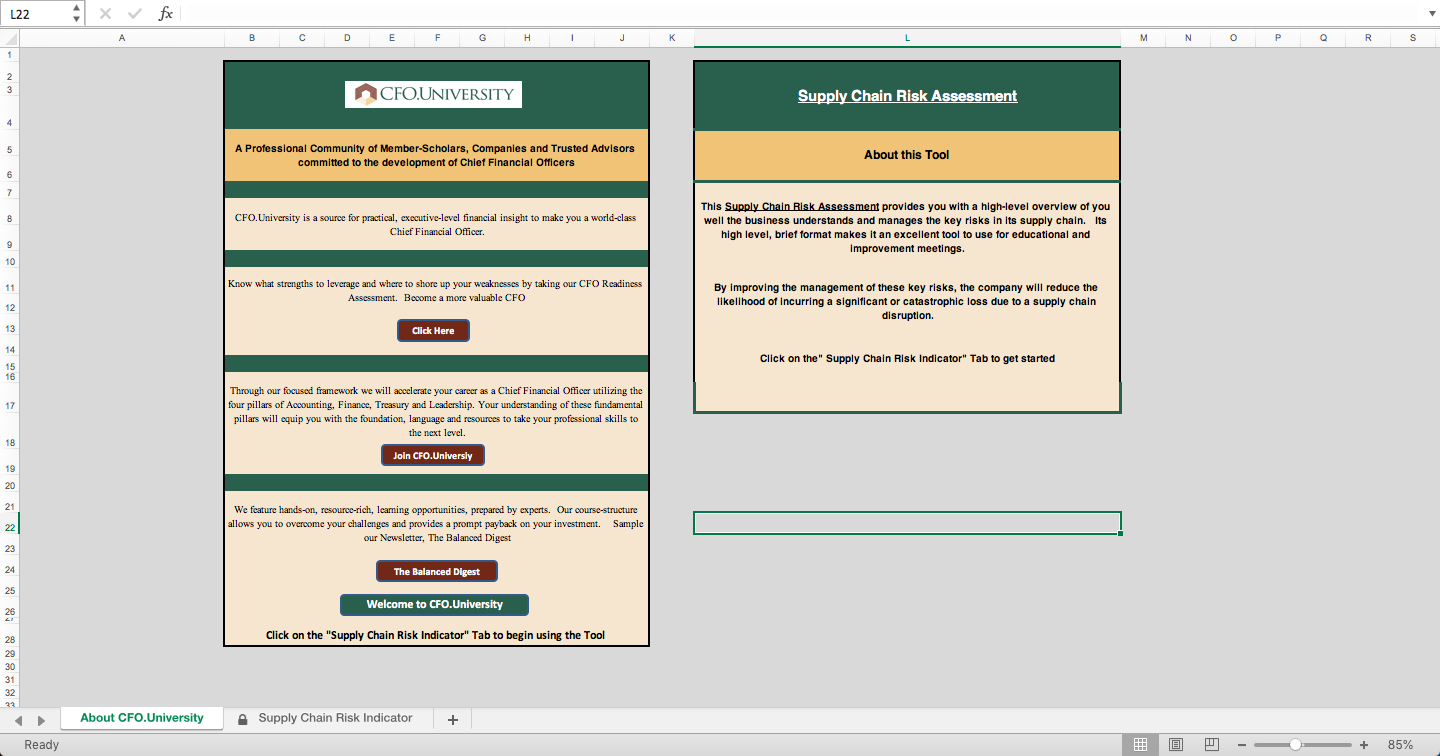Open the Insert Function fx button
This screenshot has height=756, width=1440.
(x=166, y=14)
